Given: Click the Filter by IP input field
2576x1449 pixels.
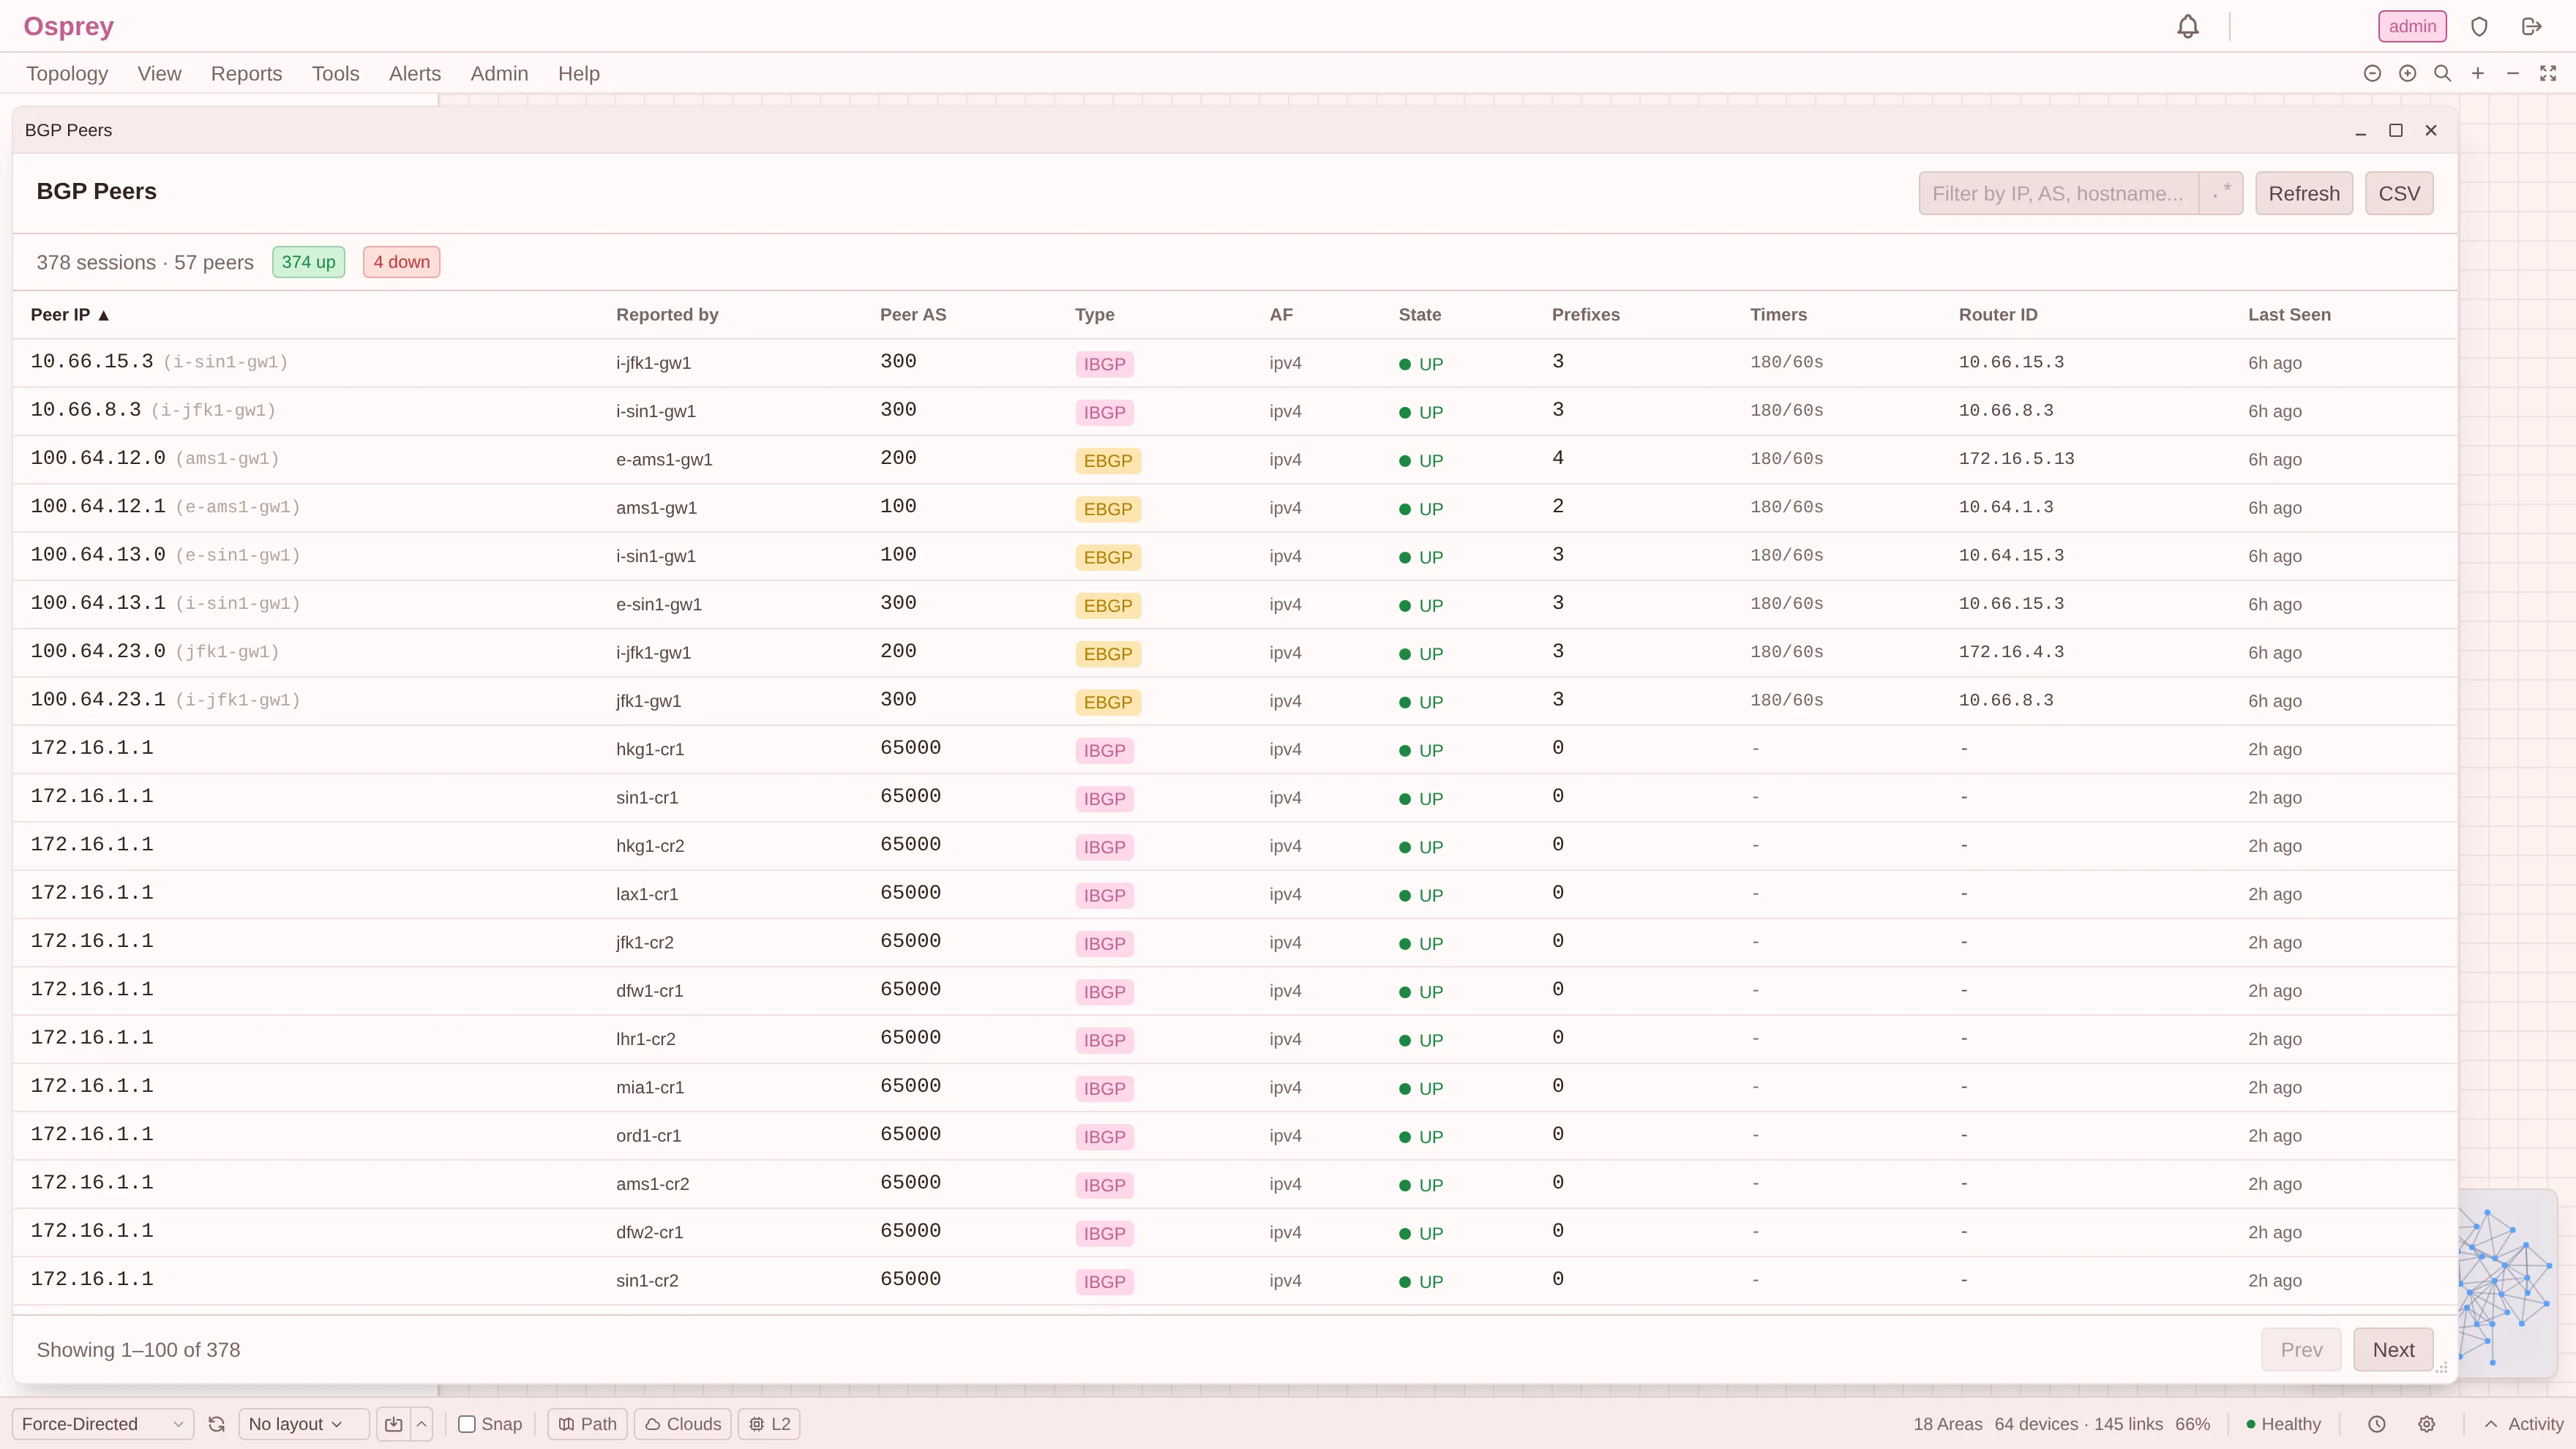Looking at the screenshot, I should [x=2058, y=193].
